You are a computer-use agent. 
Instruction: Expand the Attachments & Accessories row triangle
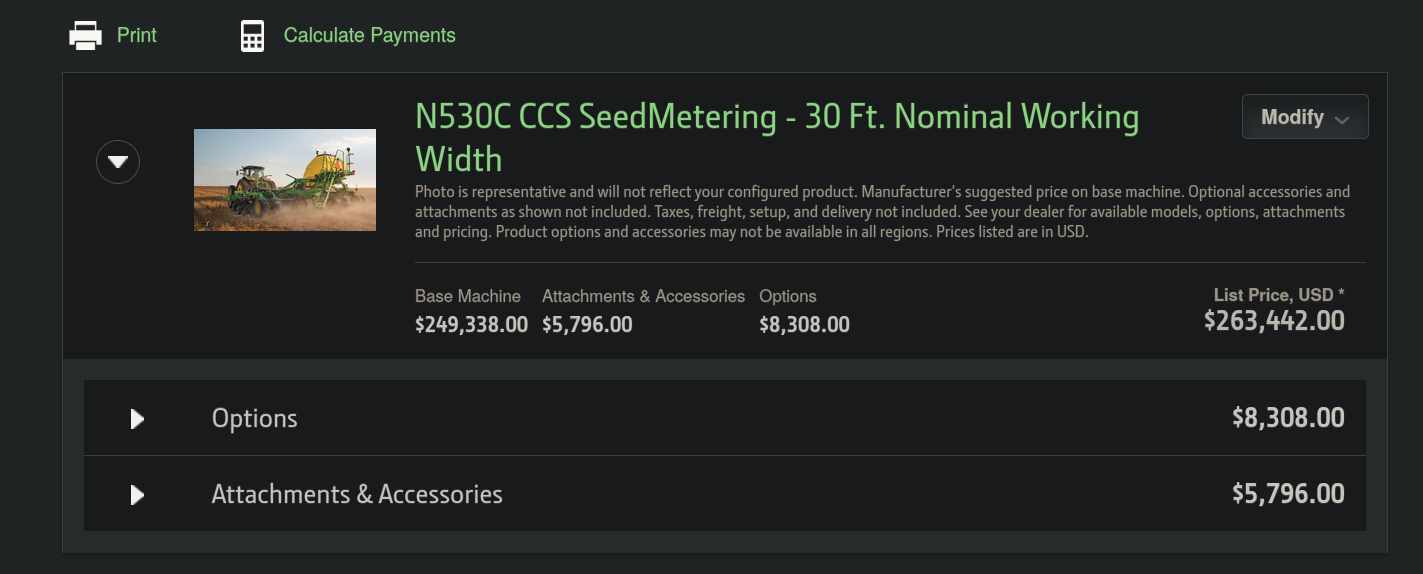[x=137, y=494]
